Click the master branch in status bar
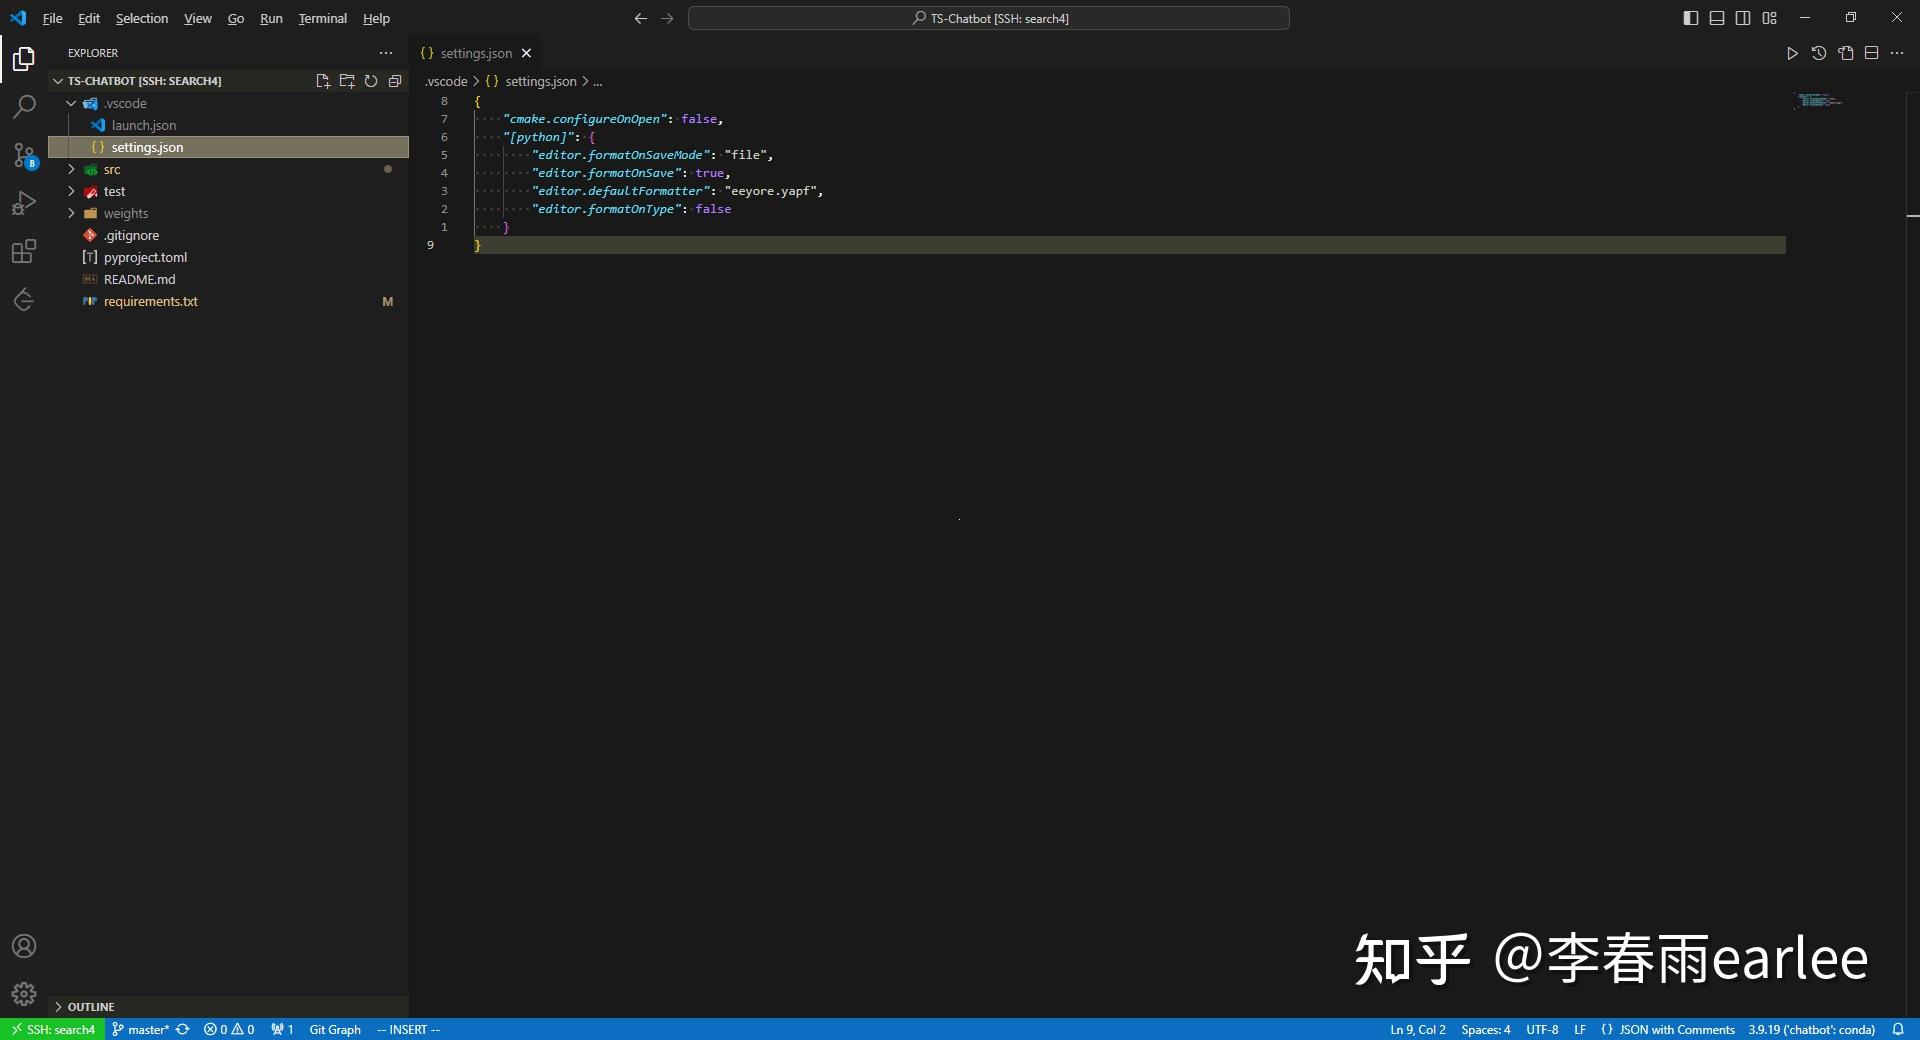 pos(141,1029)
